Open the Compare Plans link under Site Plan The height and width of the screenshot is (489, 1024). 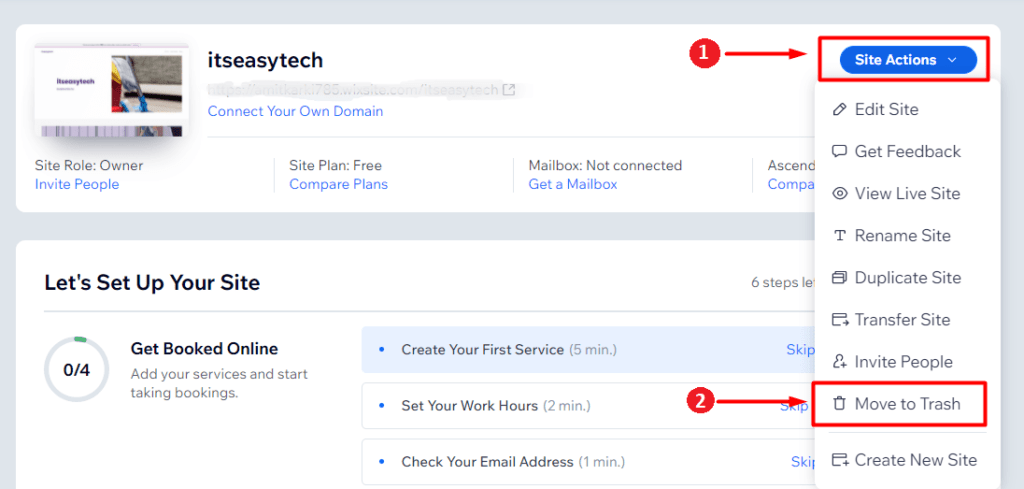pos(338,184)
